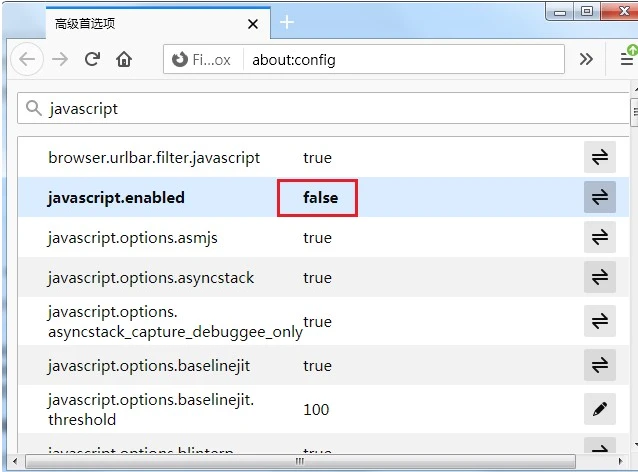Click the about:config address bar
The image size is (638, 472).
(400, 60)
